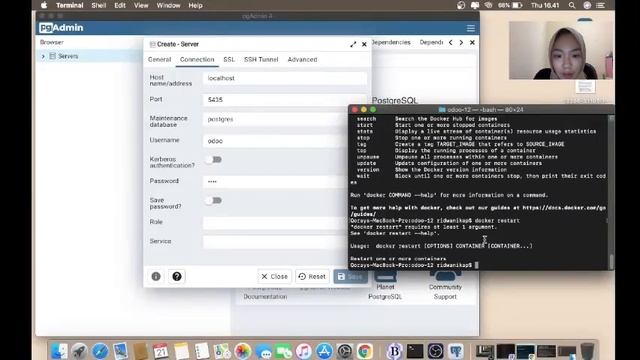Open the Terminal app icon in the Dock
Image resolution: width=640 pixels, height=360 pixels.
tap(415, 351)
